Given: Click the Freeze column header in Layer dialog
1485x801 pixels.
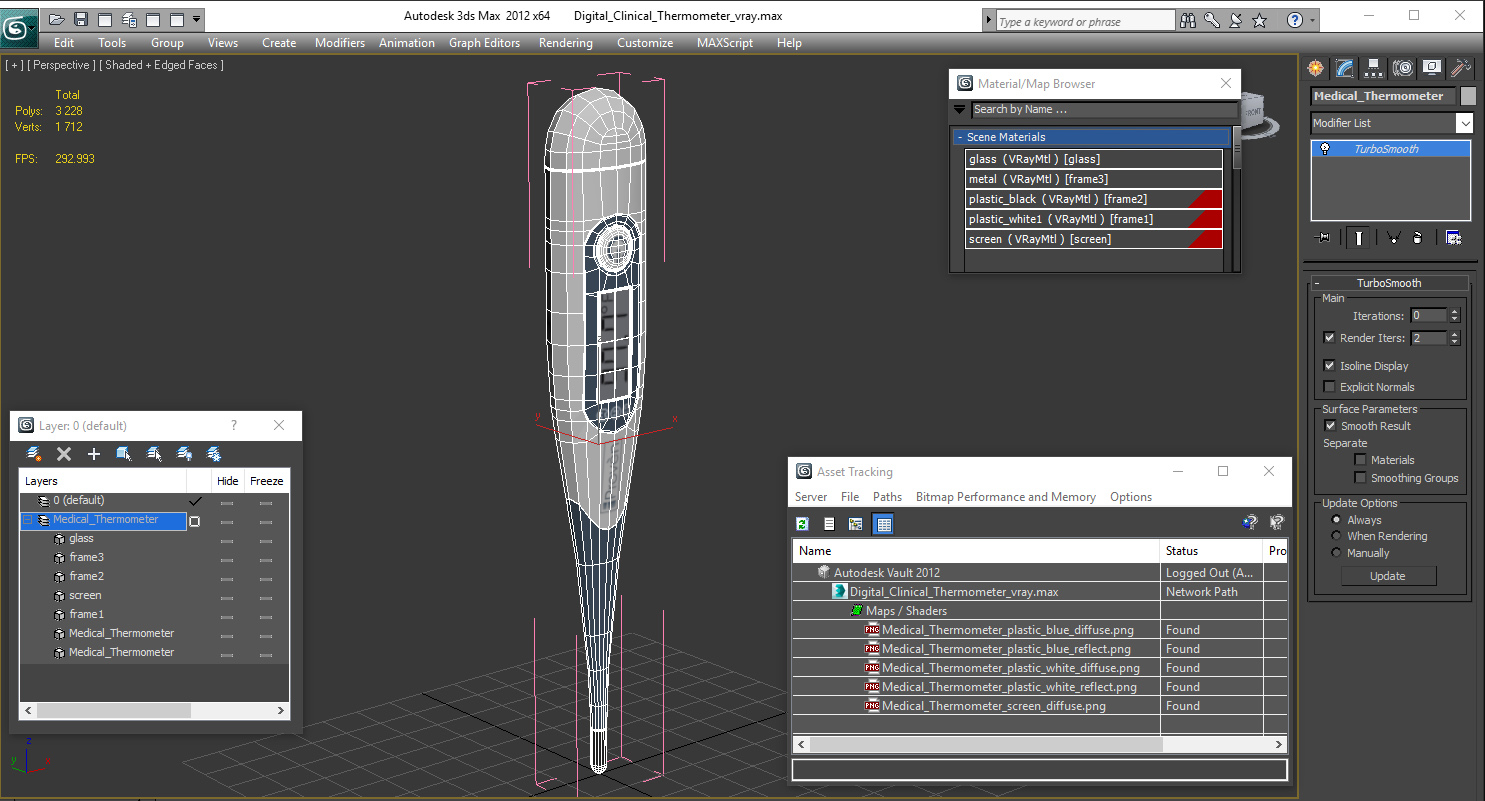Looking at the screenshot, I should (x=267, y=481).
